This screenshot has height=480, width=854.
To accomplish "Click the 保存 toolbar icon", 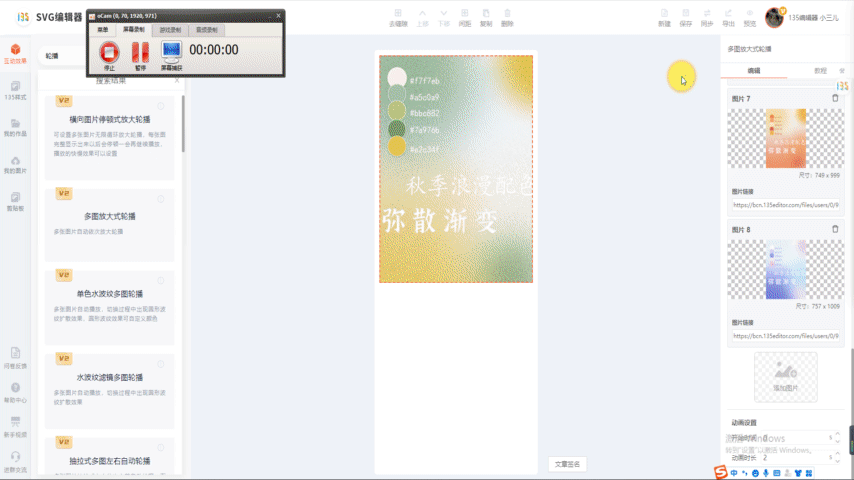I will 686,17.
